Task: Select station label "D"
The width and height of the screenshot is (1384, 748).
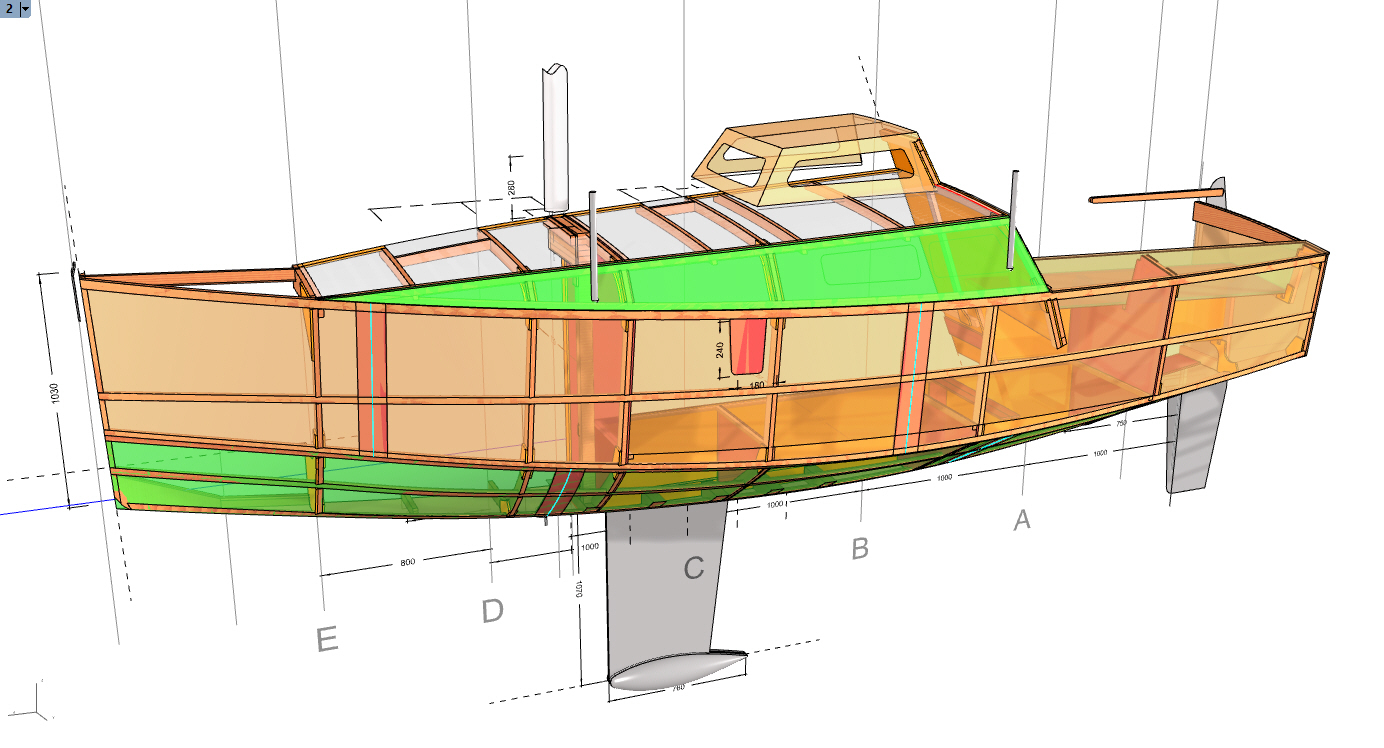Action: click(x=492, y=610)
